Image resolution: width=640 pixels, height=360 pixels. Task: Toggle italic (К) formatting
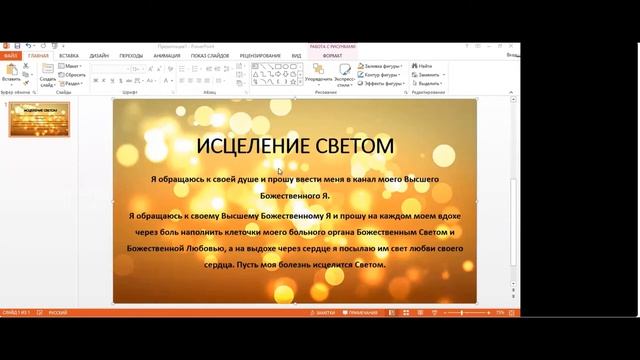(x=104, y=81)
